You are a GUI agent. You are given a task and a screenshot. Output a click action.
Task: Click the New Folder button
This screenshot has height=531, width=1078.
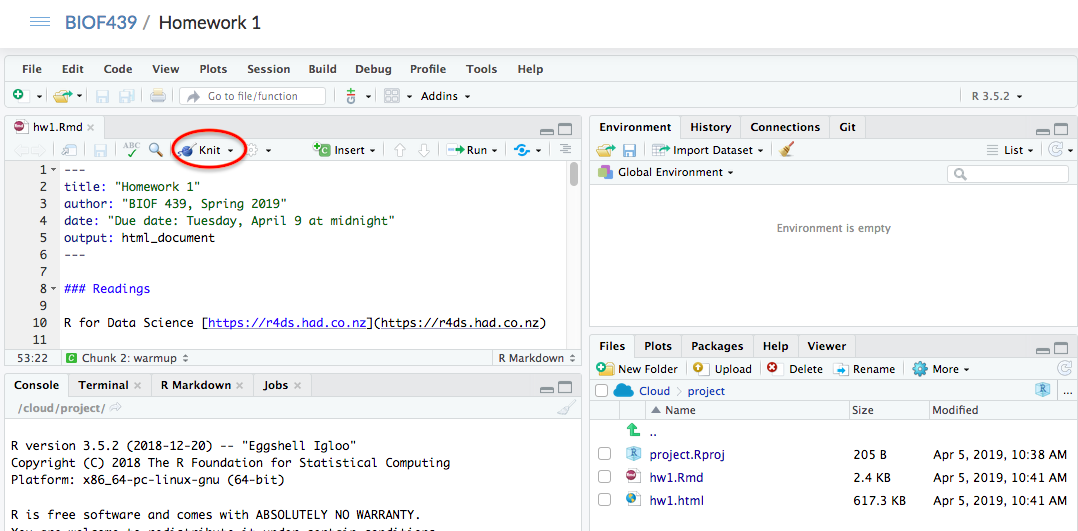point(637,369)
